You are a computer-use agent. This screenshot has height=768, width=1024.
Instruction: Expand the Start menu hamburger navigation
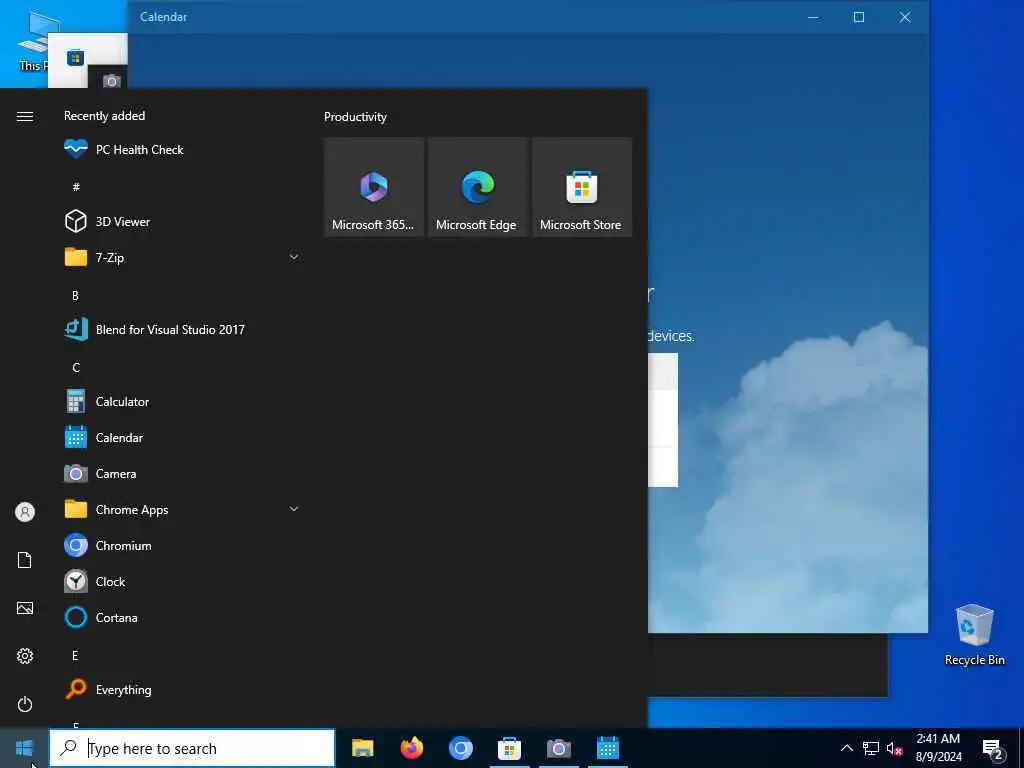tap(25, 116)
